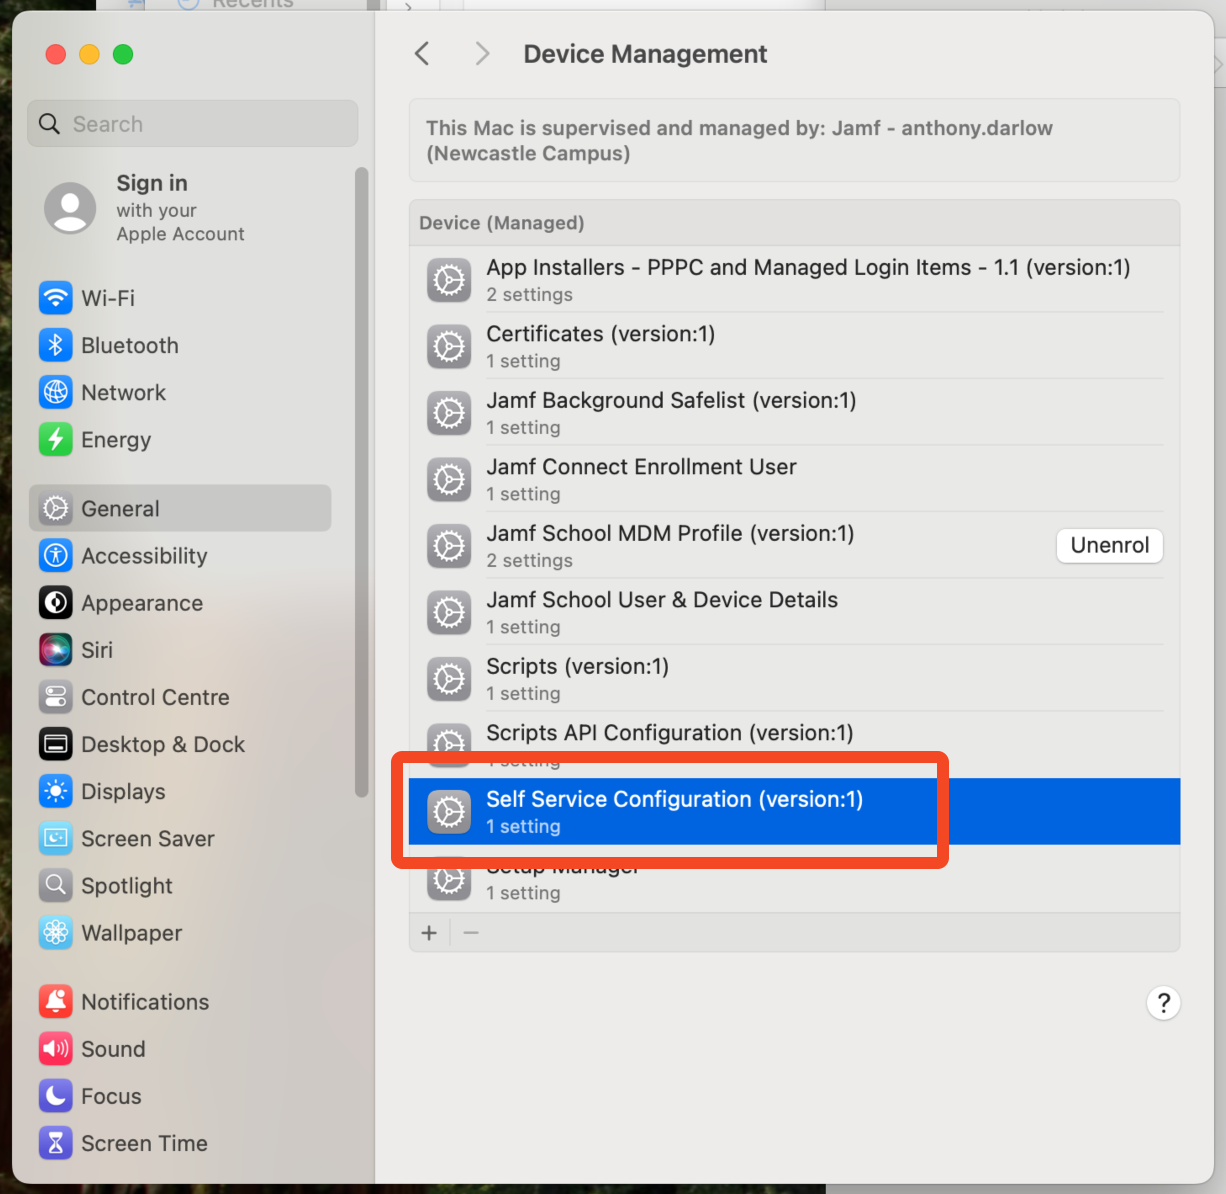Image resolution: width=1226 pixels, height=1194 pixels.
Task: Click the App Installers profile gear icon
Action: point(449,280)
